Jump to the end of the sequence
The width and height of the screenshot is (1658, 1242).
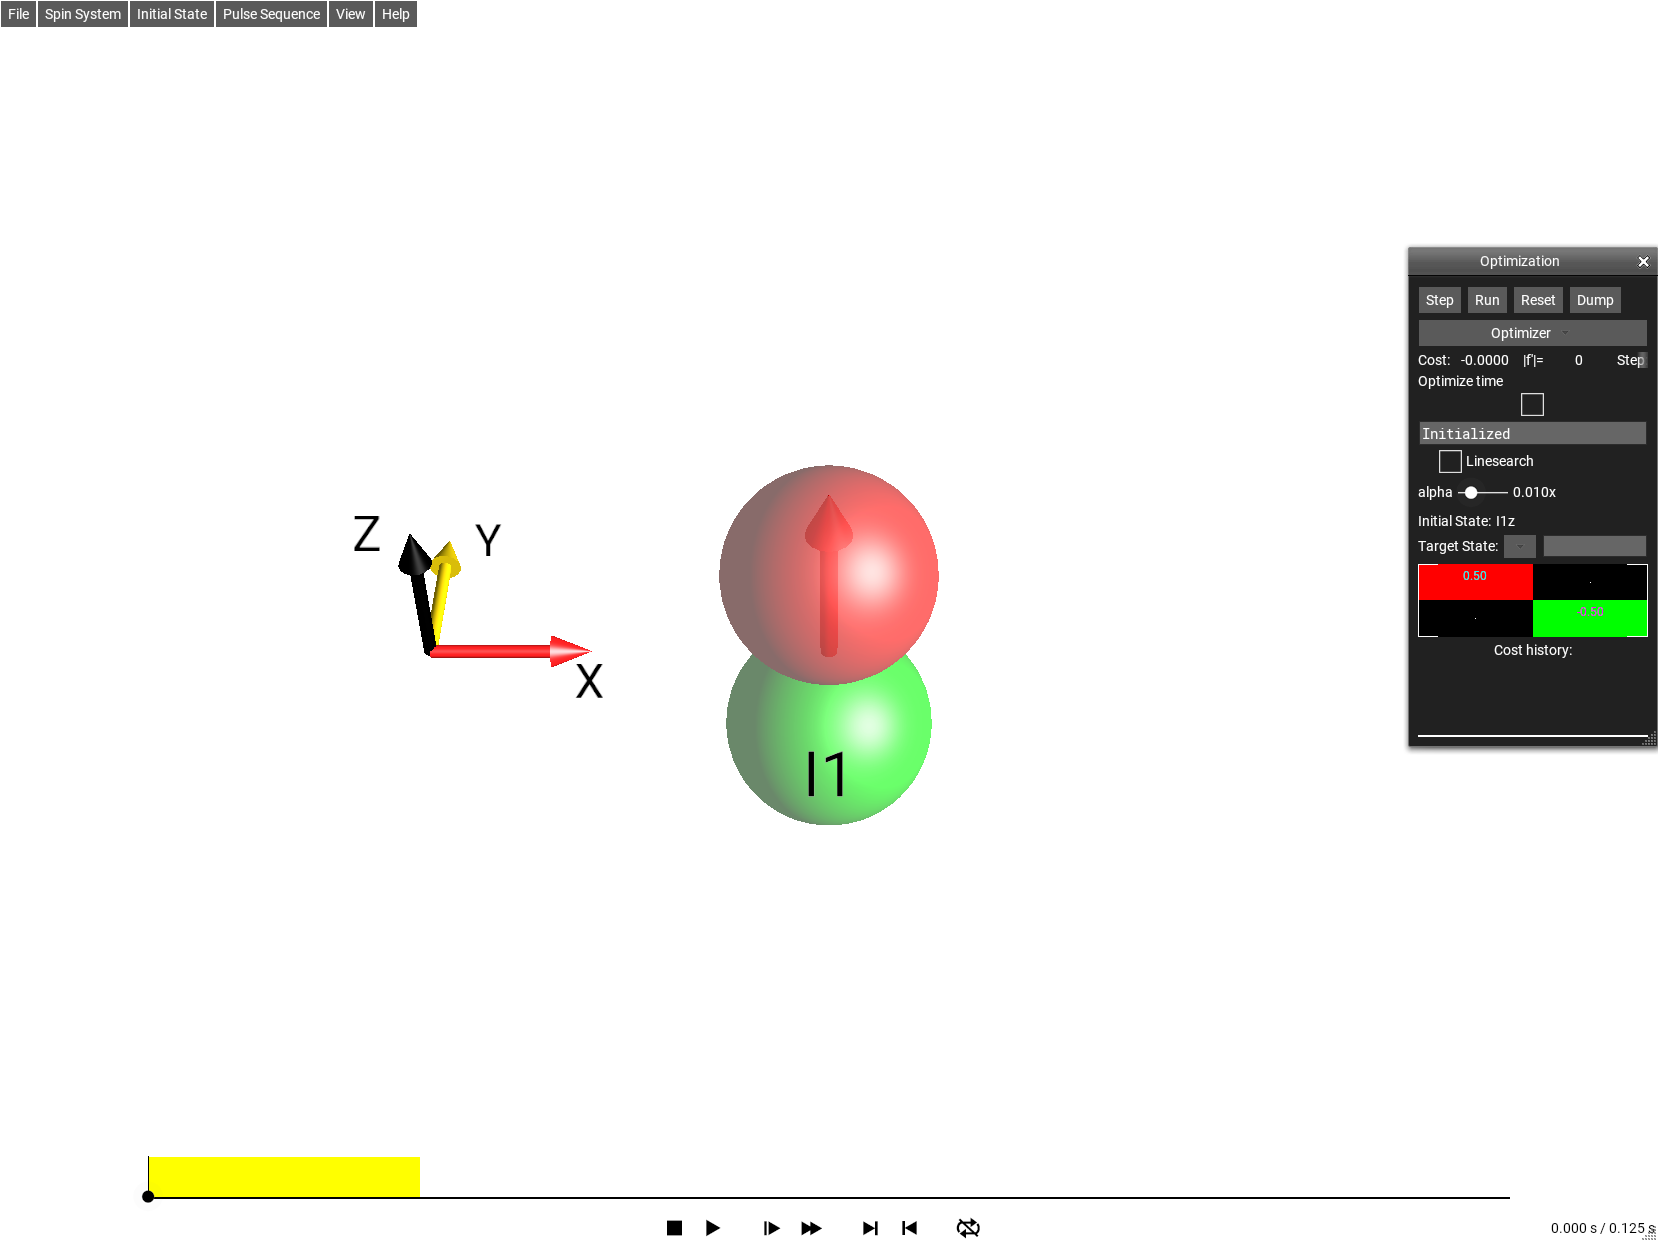(870, 1228)
